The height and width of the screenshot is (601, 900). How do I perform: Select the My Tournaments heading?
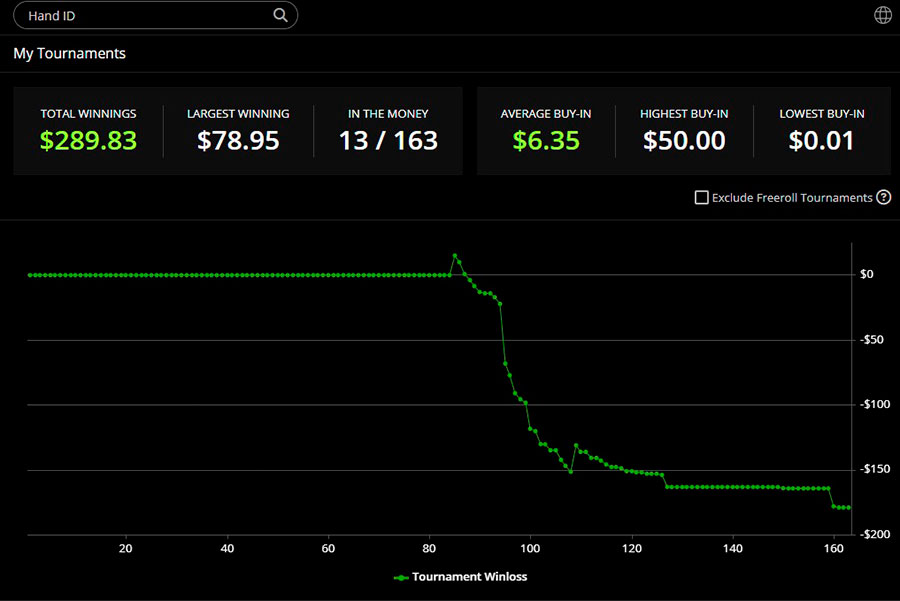(69, 53)
